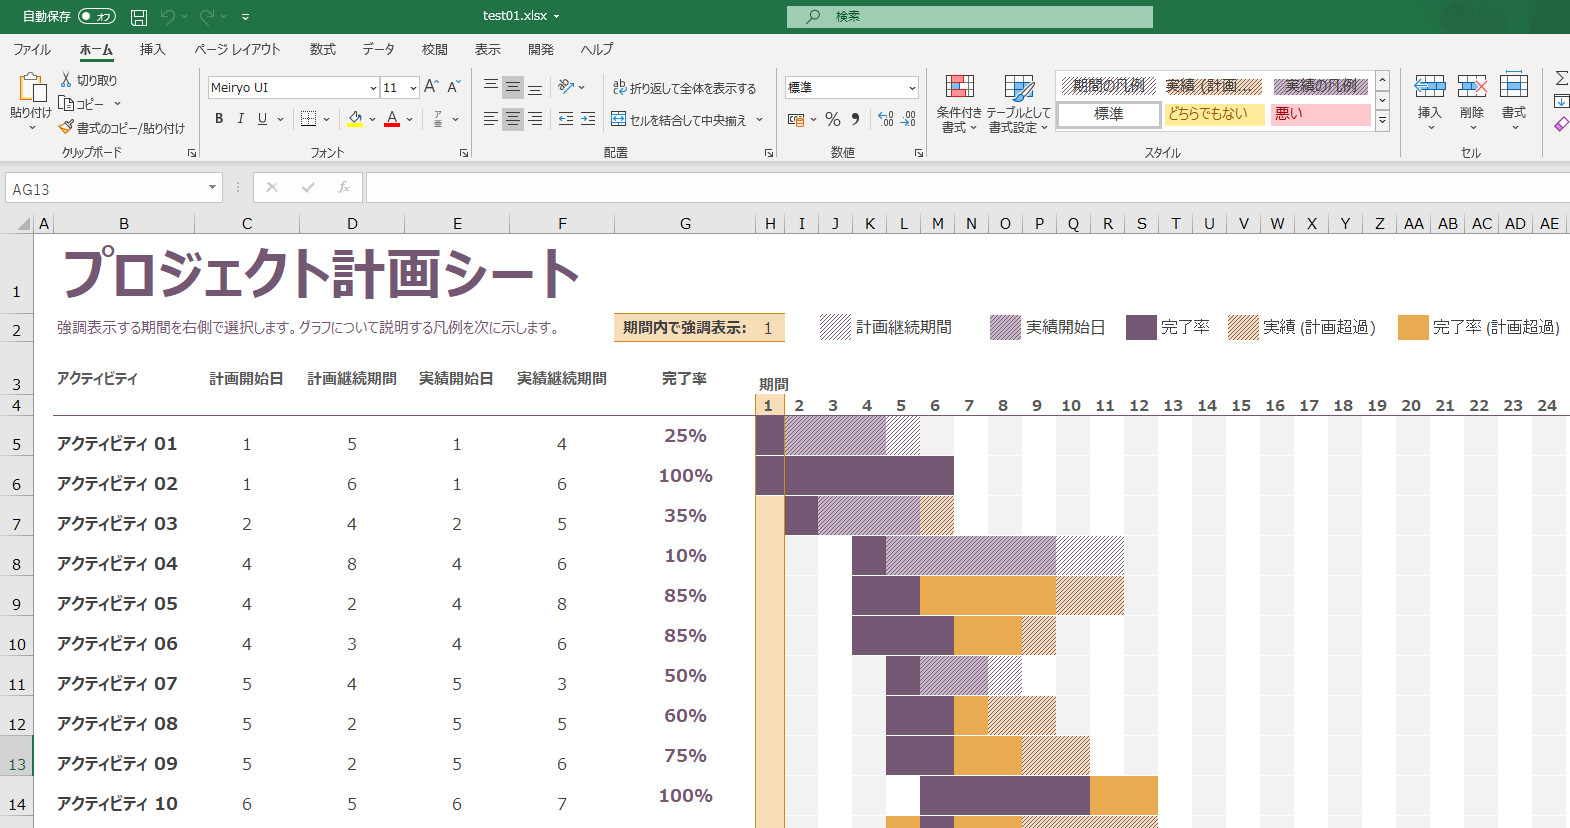Toggle middle vertical alignment
Screen dimensions: 1570x828
513,88
